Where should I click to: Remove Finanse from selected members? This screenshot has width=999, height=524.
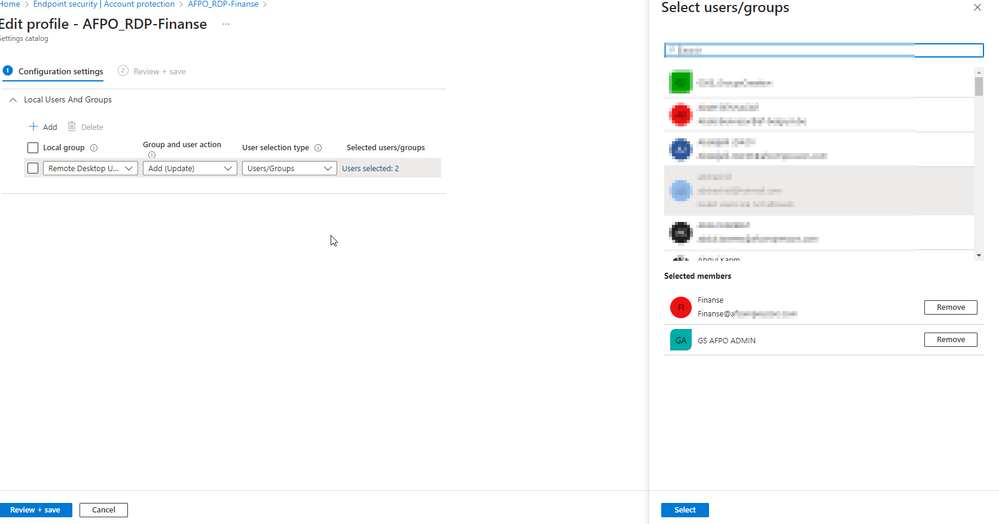point(951,307)
